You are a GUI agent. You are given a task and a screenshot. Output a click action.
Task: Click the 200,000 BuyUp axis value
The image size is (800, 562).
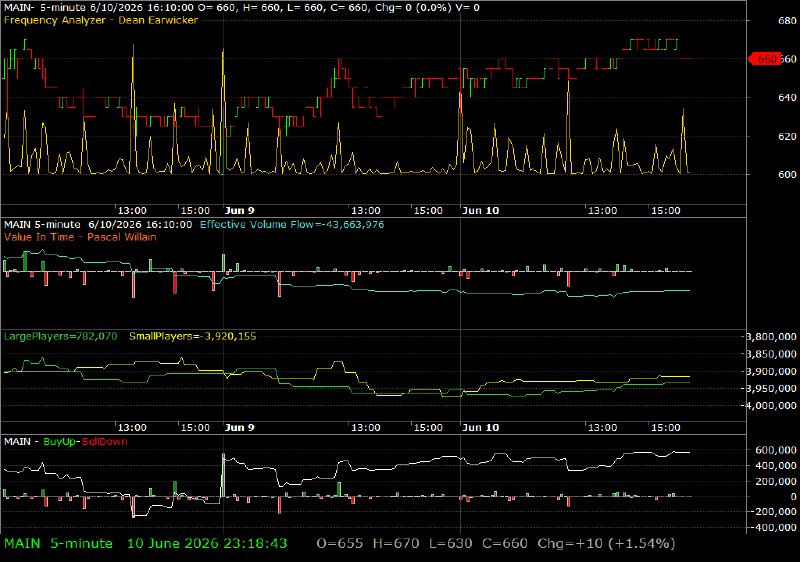coord(776,481)
